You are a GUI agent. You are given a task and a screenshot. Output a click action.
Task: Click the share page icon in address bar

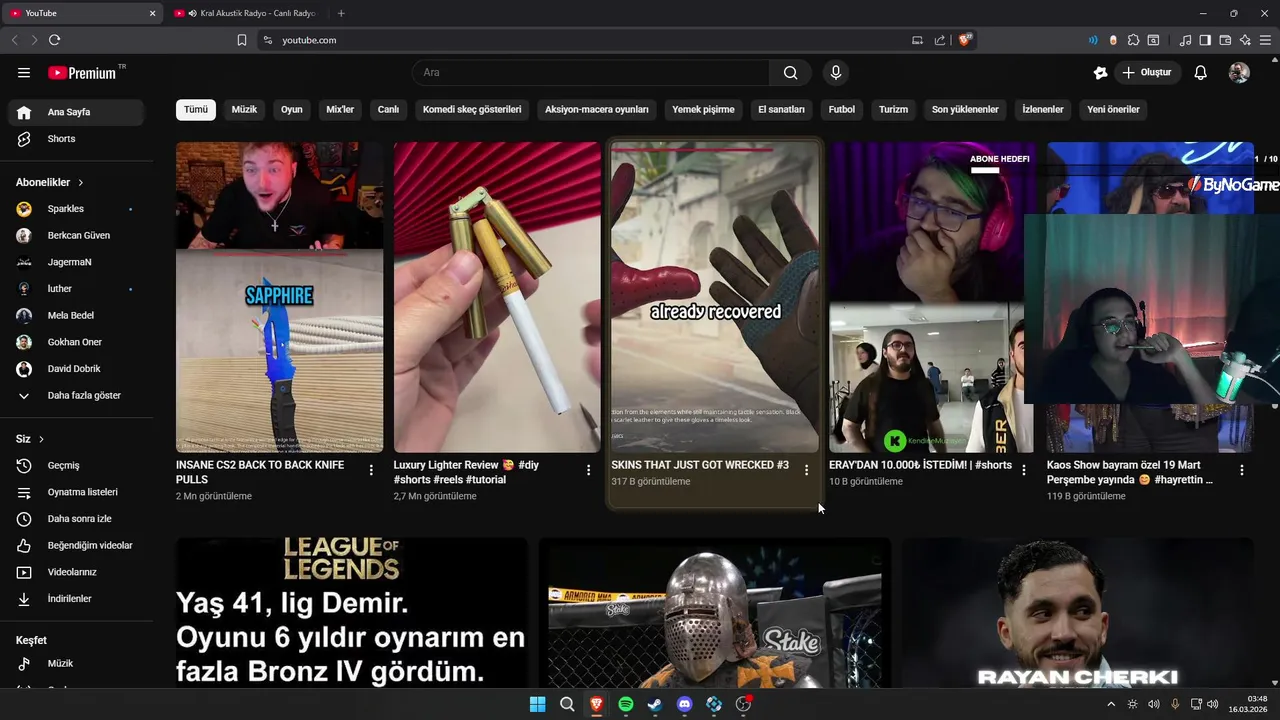coord(940,40)
